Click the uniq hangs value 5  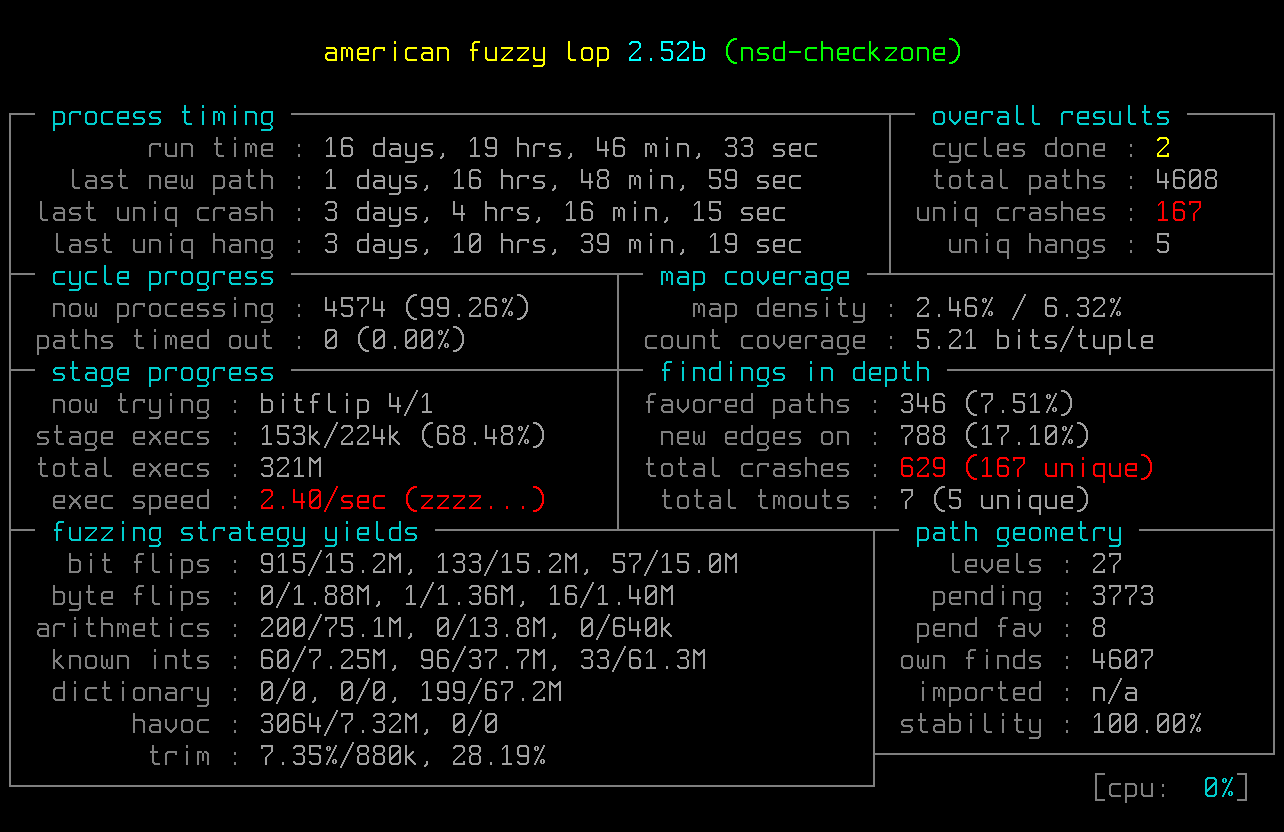pyautogui.click(x=1163, y=245)
